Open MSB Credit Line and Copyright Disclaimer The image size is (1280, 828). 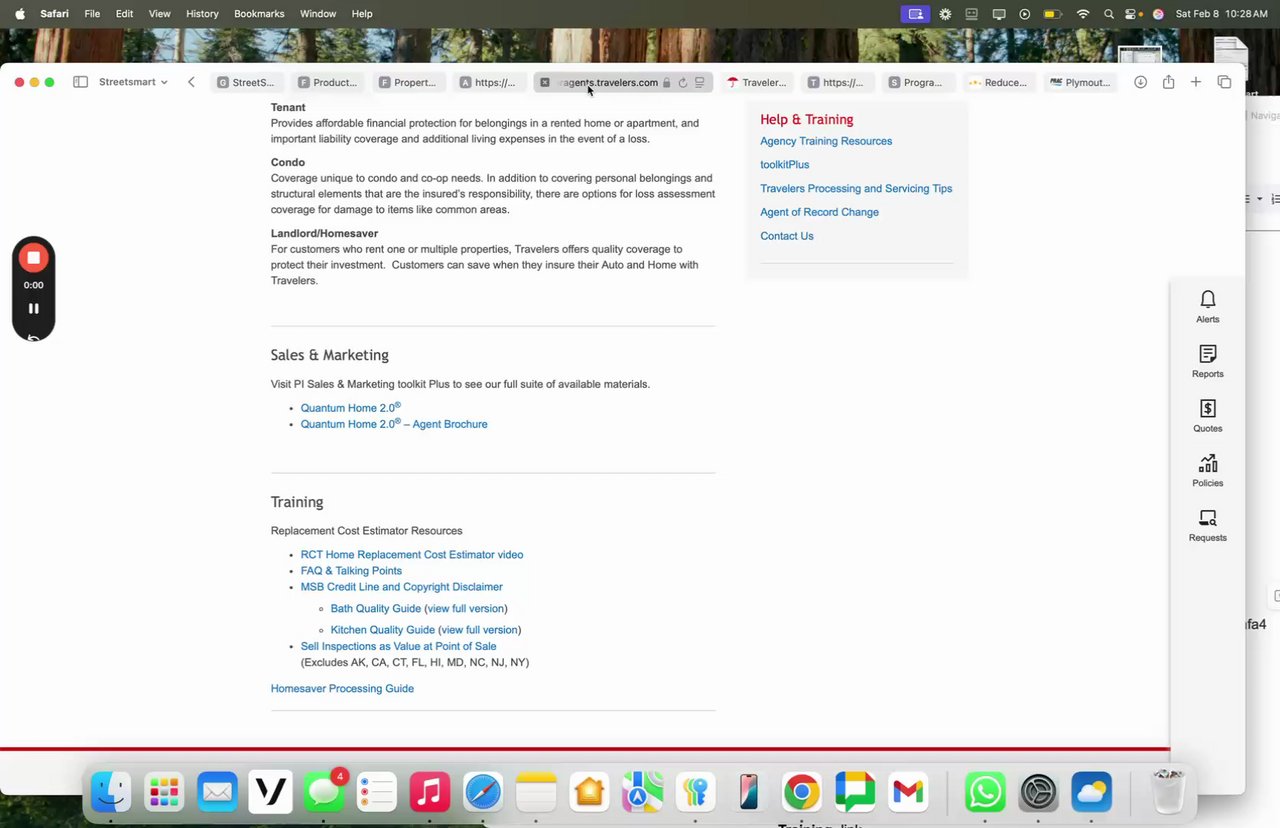pos(402,587)
